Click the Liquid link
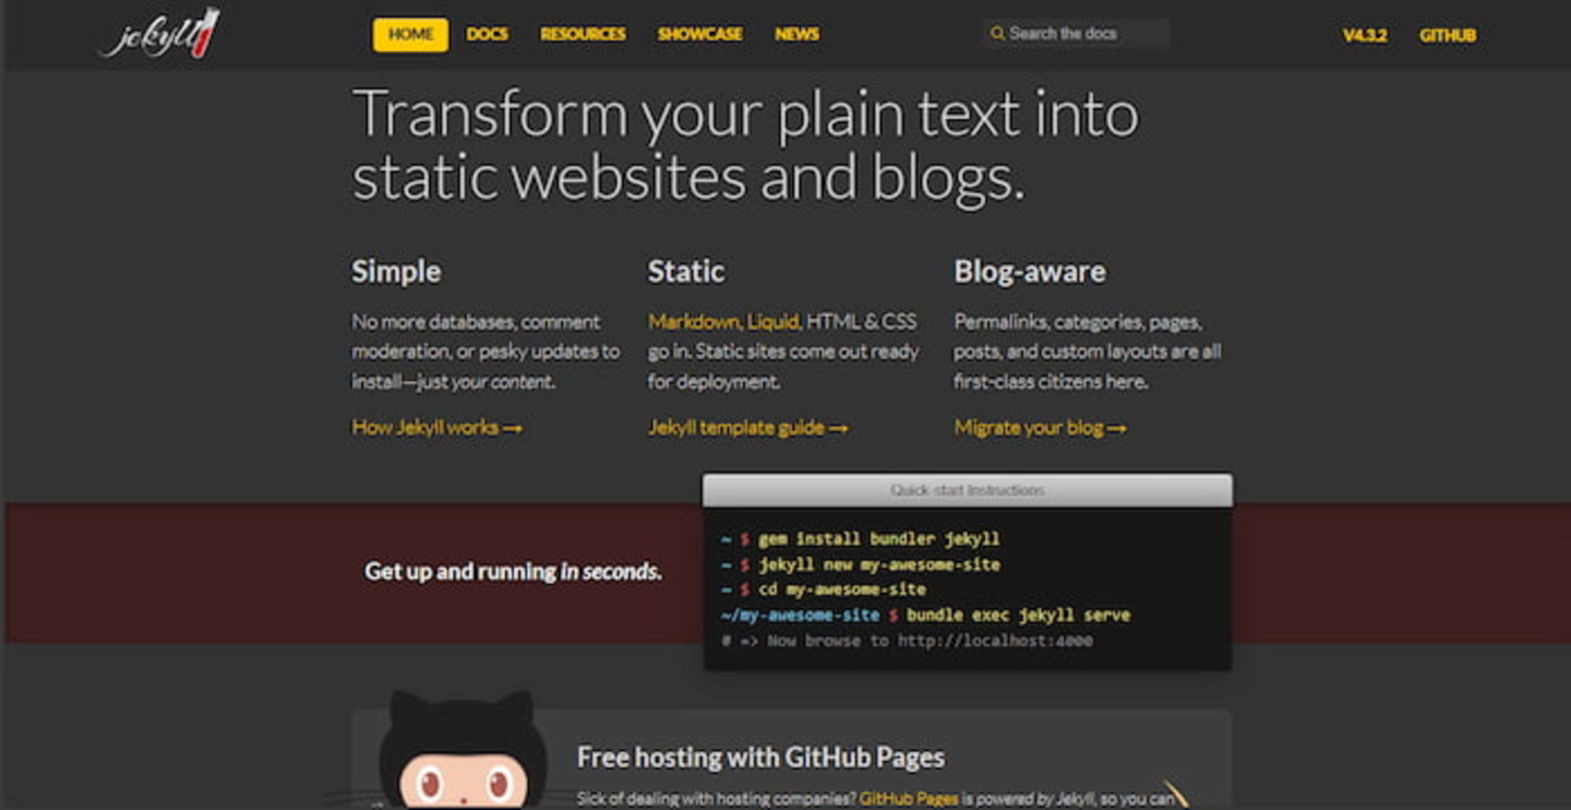 tap(773, 322)
